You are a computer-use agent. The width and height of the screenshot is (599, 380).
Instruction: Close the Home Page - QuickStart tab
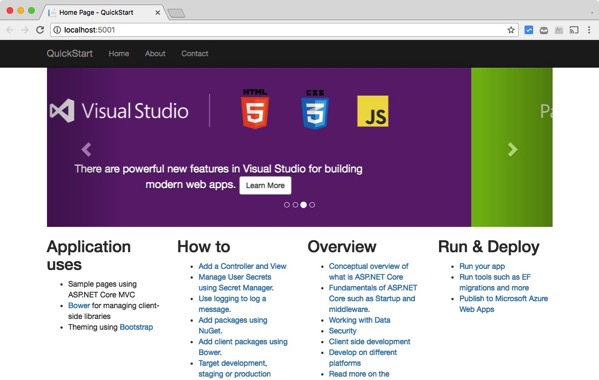click(157, 13)
